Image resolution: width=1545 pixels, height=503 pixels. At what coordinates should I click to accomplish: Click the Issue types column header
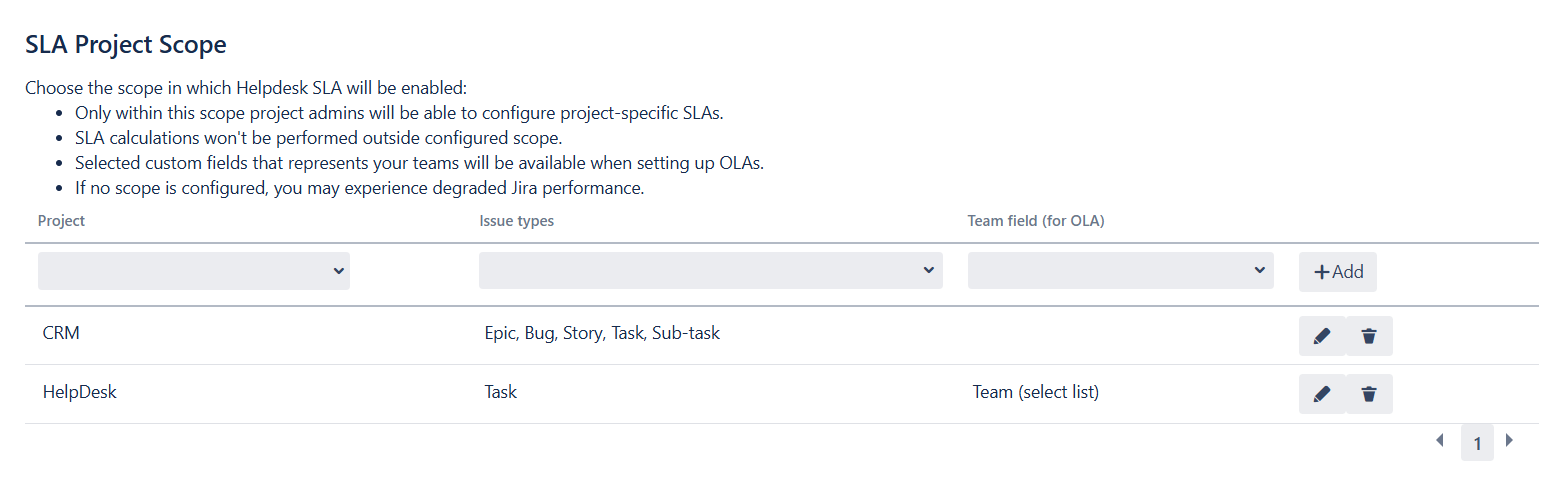click(516, 221)
